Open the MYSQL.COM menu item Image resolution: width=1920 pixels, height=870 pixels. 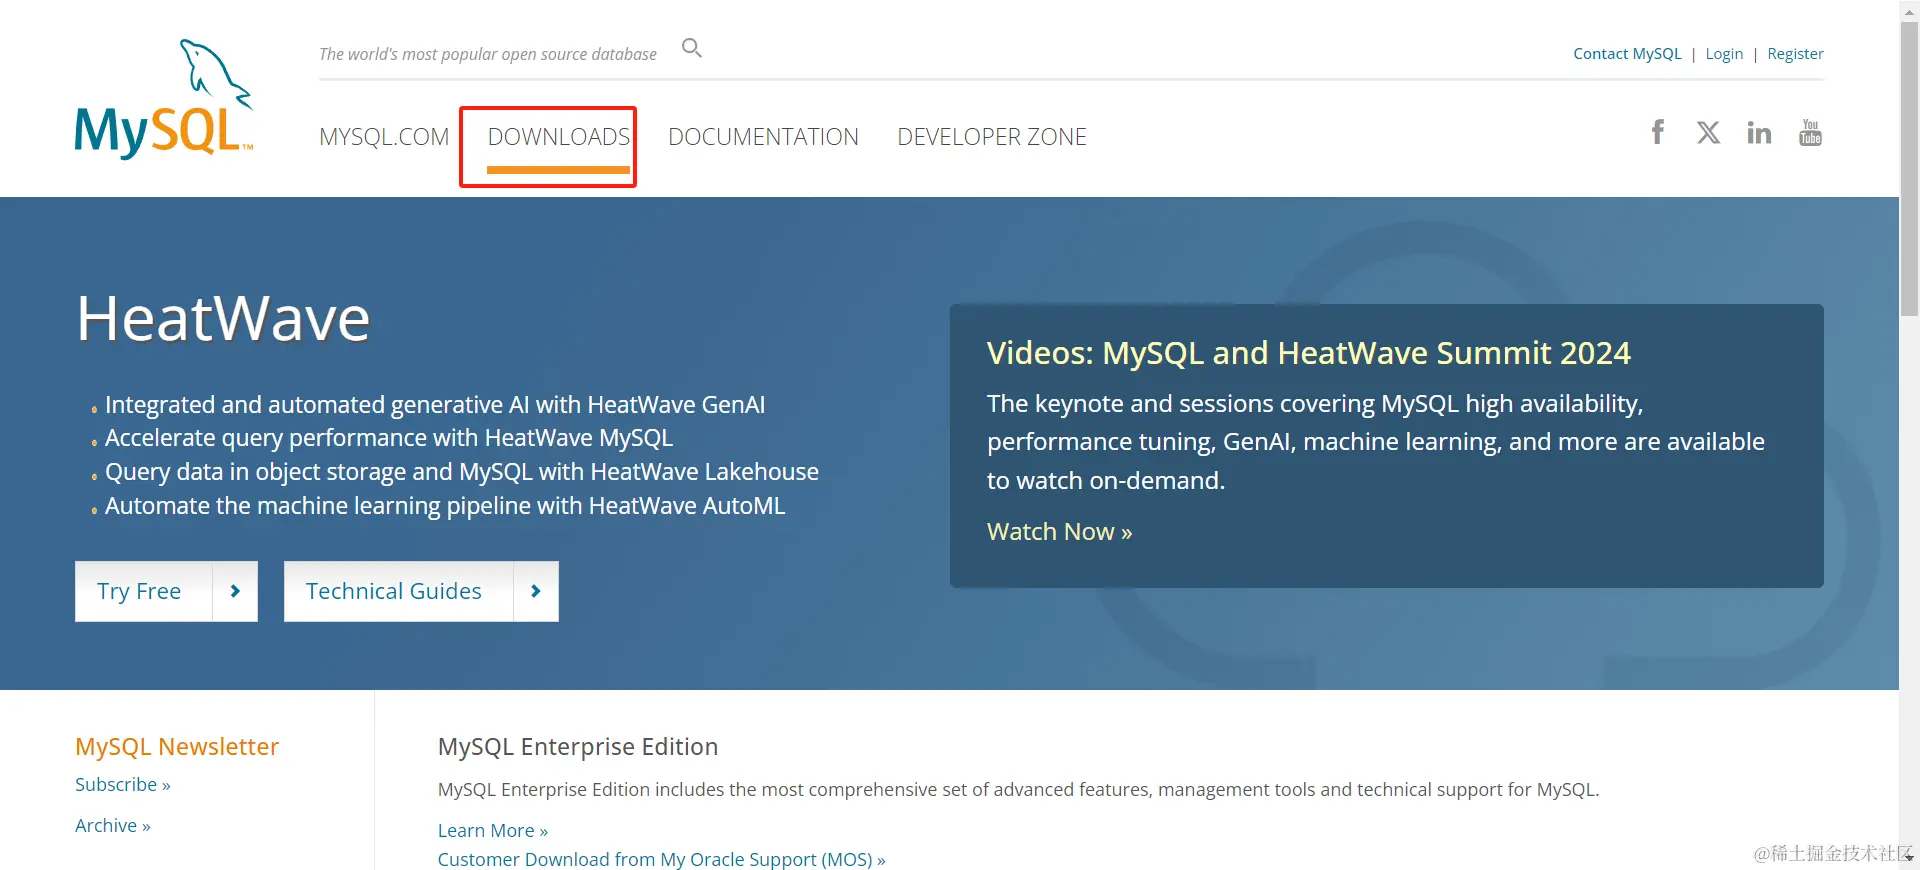click(x=384, y=137)
